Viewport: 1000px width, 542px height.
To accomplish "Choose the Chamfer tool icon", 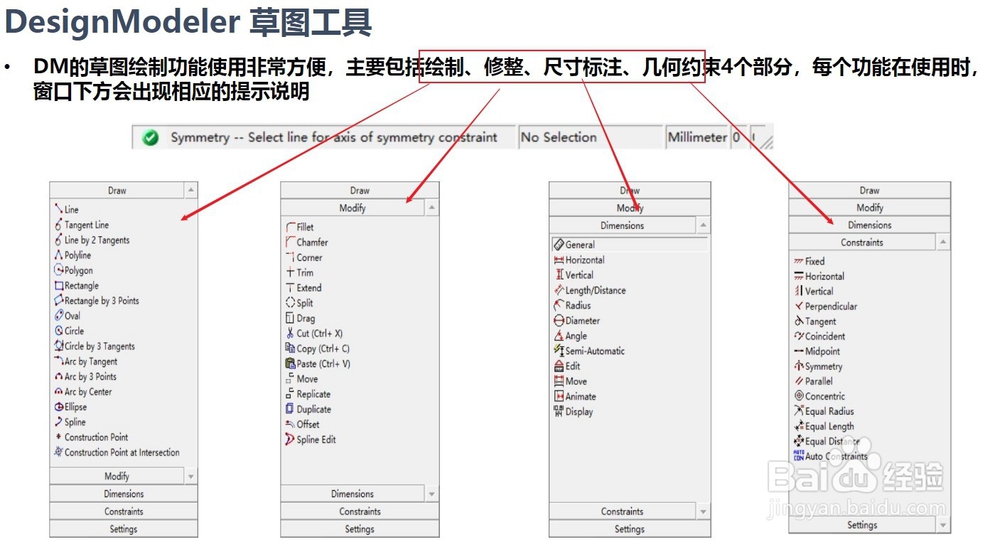I will tap(290, 242).
